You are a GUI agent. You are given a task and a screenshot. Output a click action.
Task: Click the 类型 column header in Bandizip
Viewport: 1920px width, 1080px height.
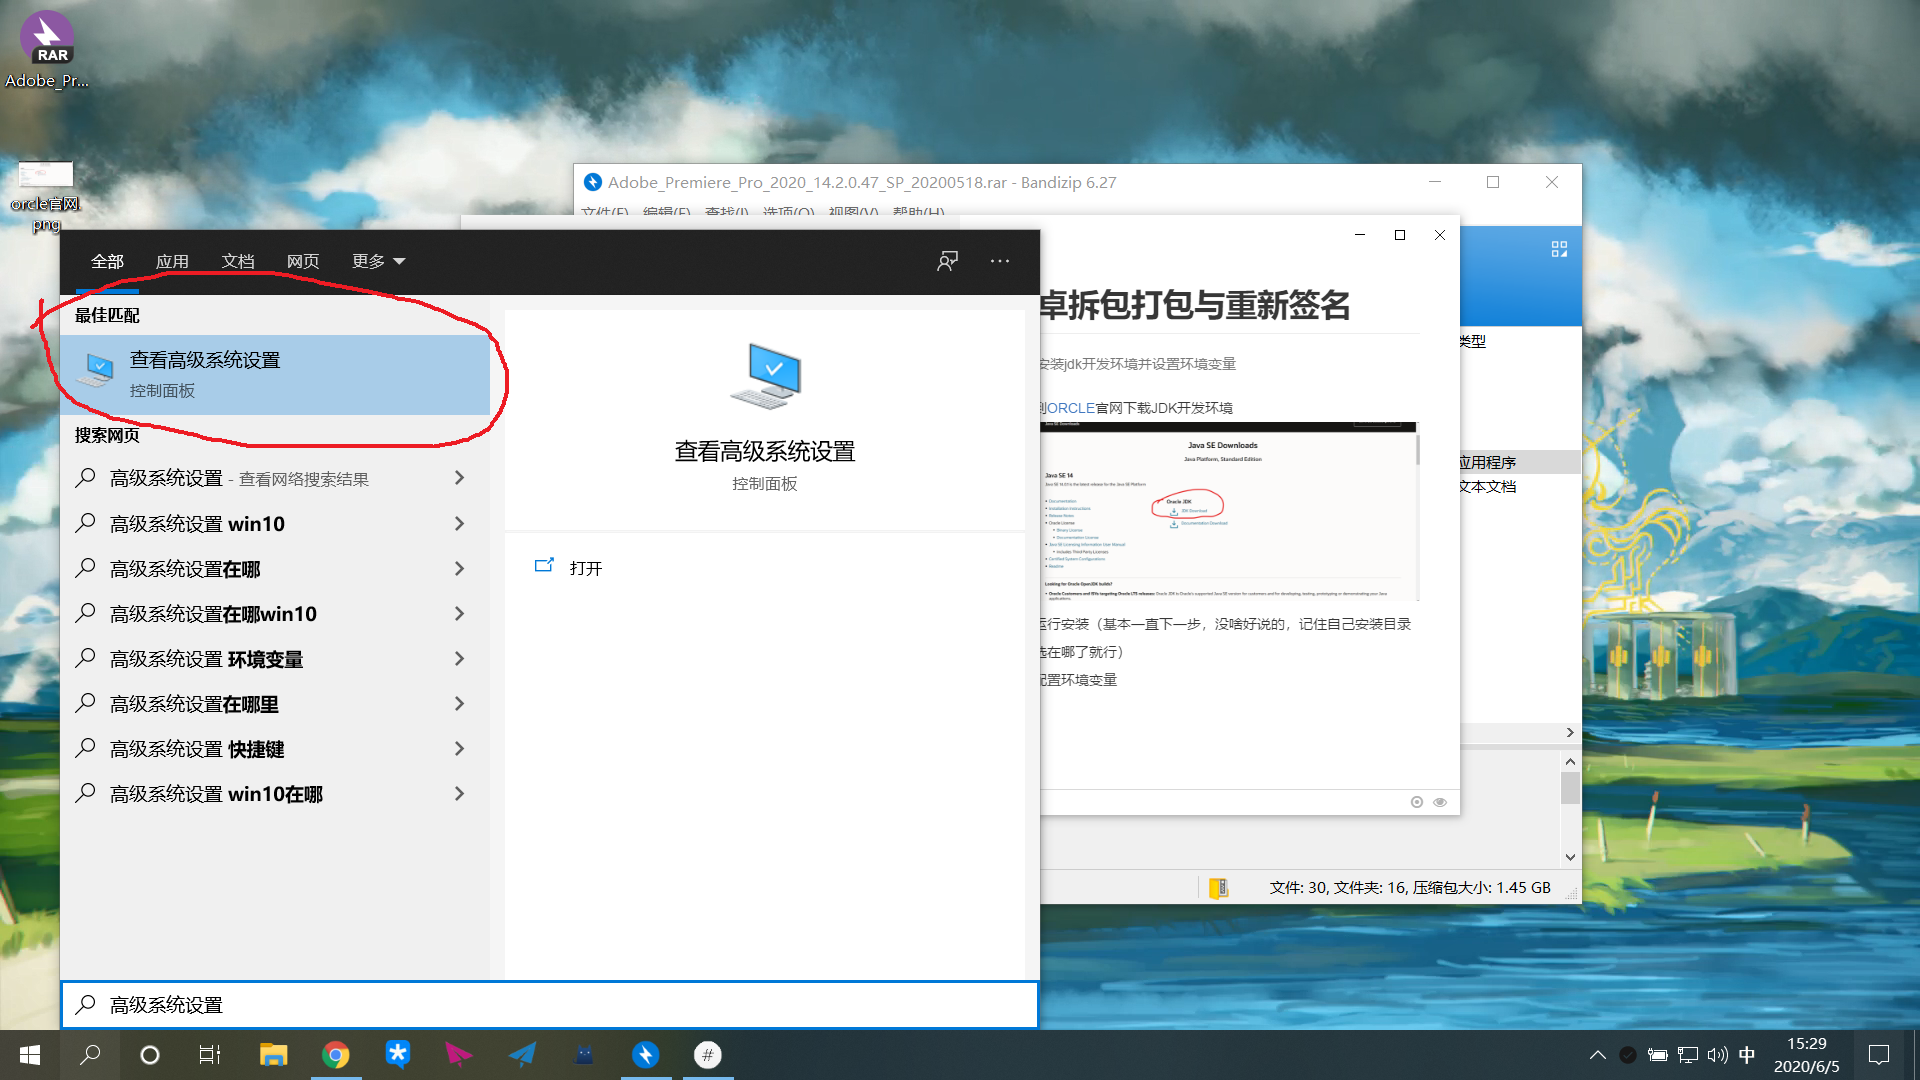(x=1472, y=341)
